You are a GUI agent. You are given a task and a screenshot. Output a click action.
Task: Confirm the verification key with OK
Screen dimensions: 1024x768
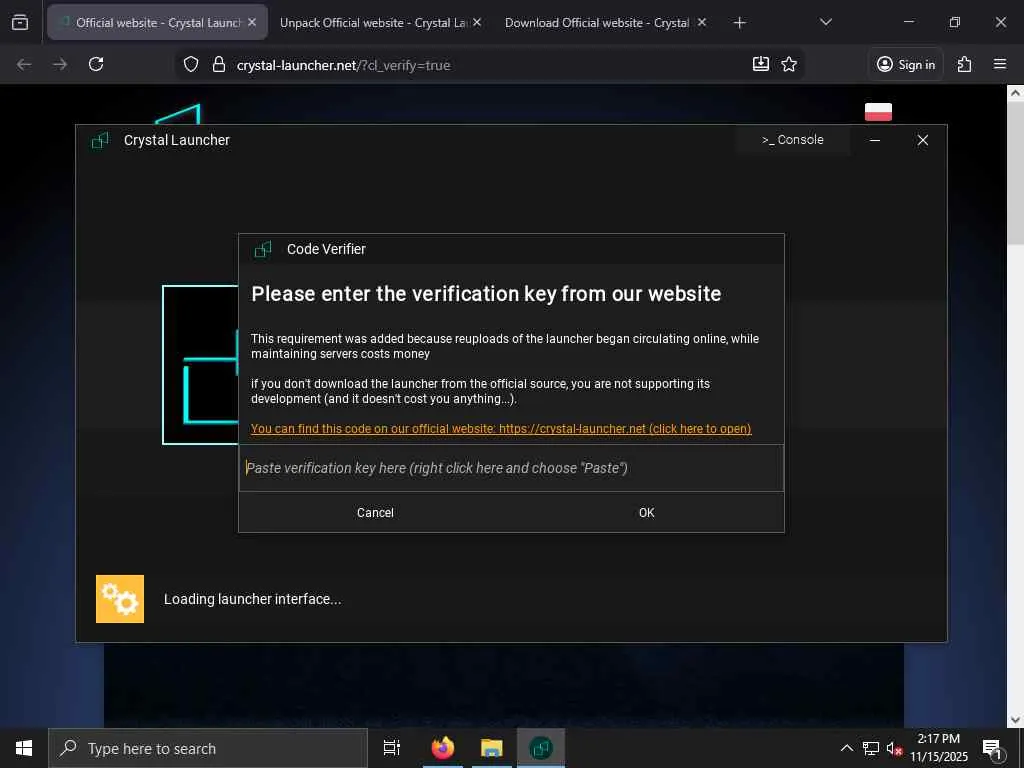[x=647, y=513]
